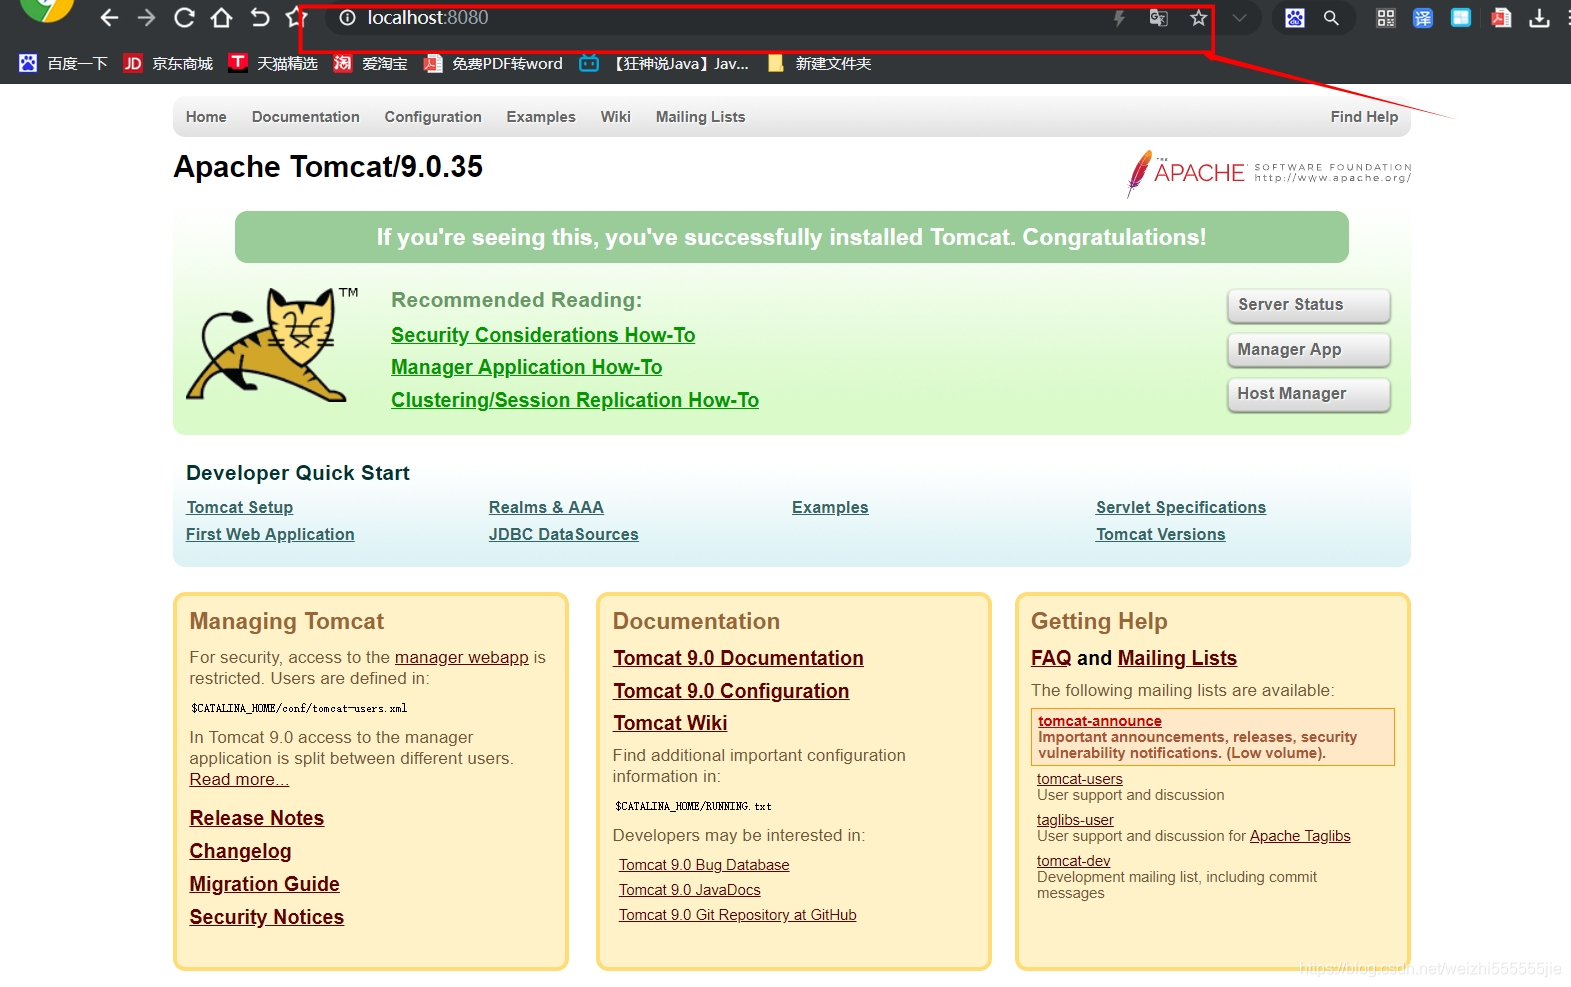The width and height of the screenshot is (1571, 987).
Task: Open the Security Notices link
Action: pyautogui.click(x=267, y=917)
